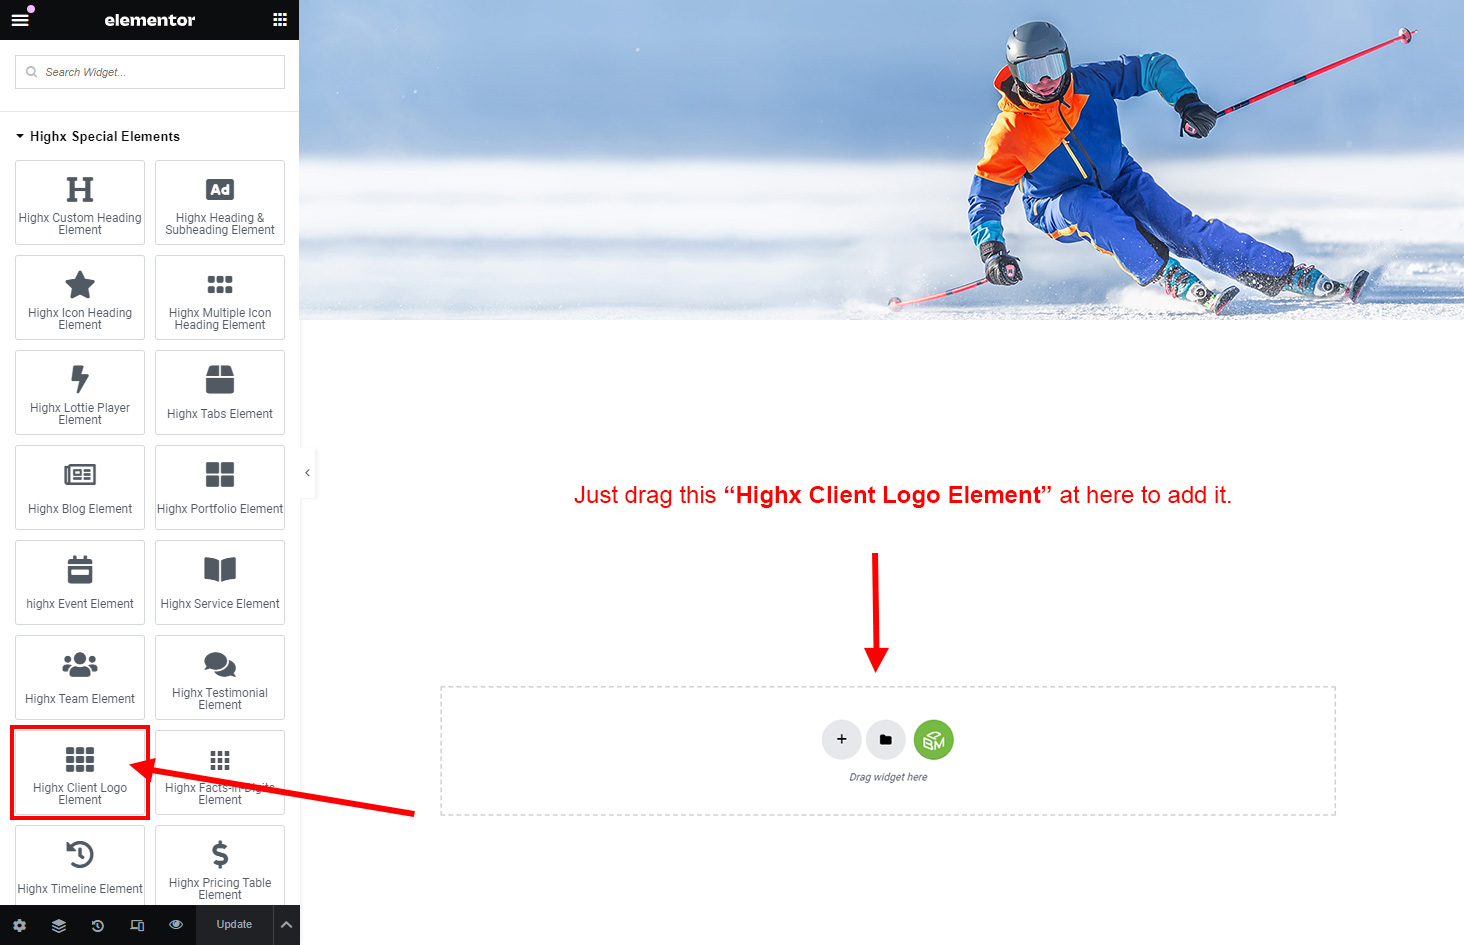The width and height of the screenshot is (1464, 945).
Task: Open the History panel icon
Action: [x=98, y=925]
